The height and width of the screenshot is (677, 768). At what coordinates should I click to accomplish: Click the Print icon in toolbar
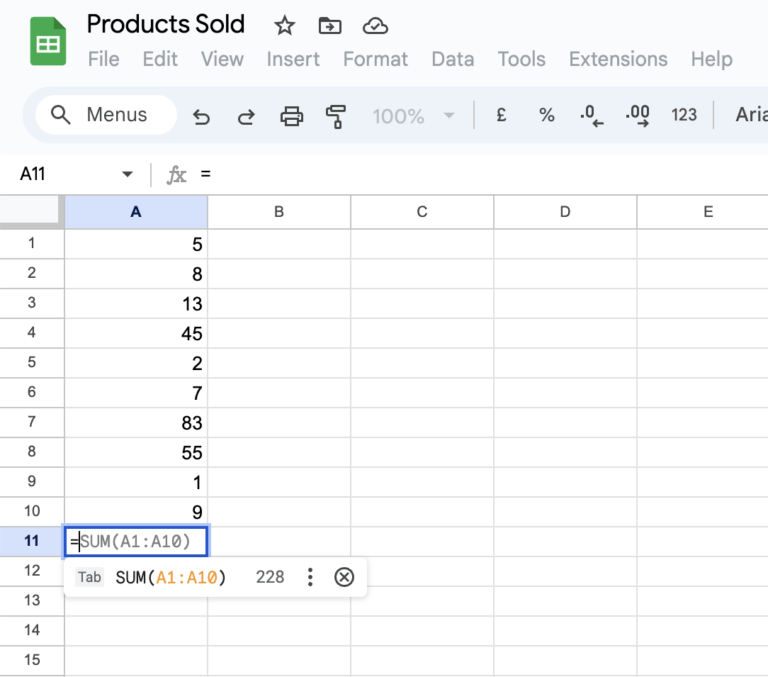(291, 117)
